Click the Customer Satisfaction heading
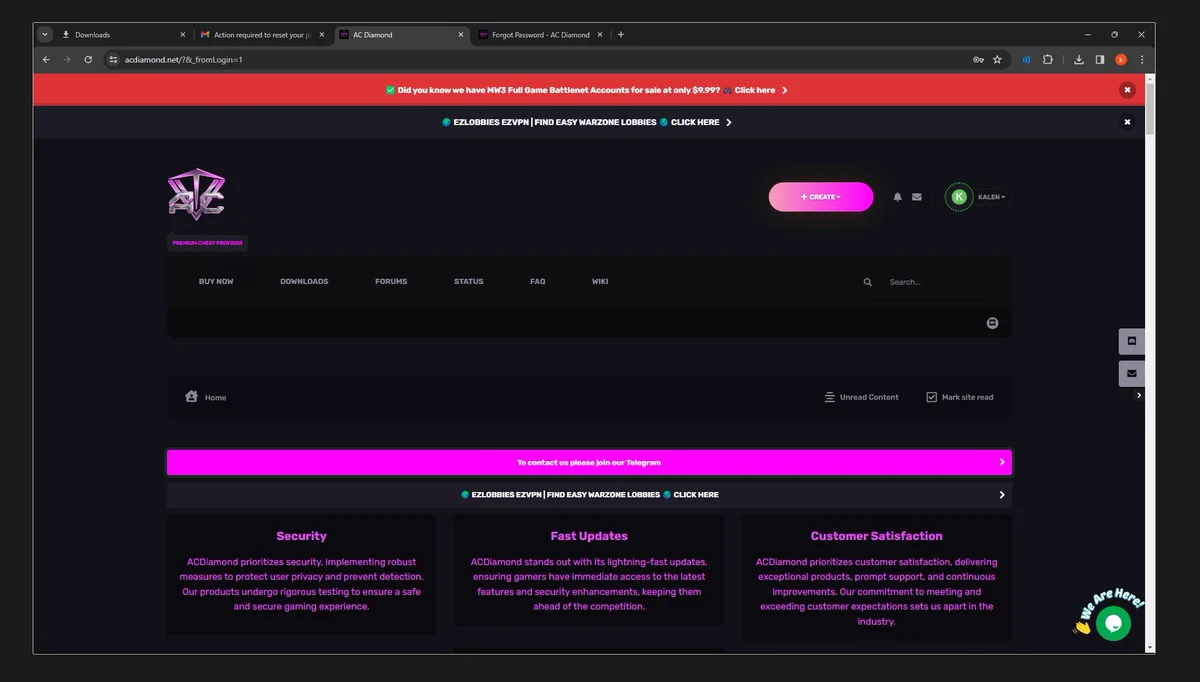This screenshot has width=1200, height=682. (x=876, y=536)
